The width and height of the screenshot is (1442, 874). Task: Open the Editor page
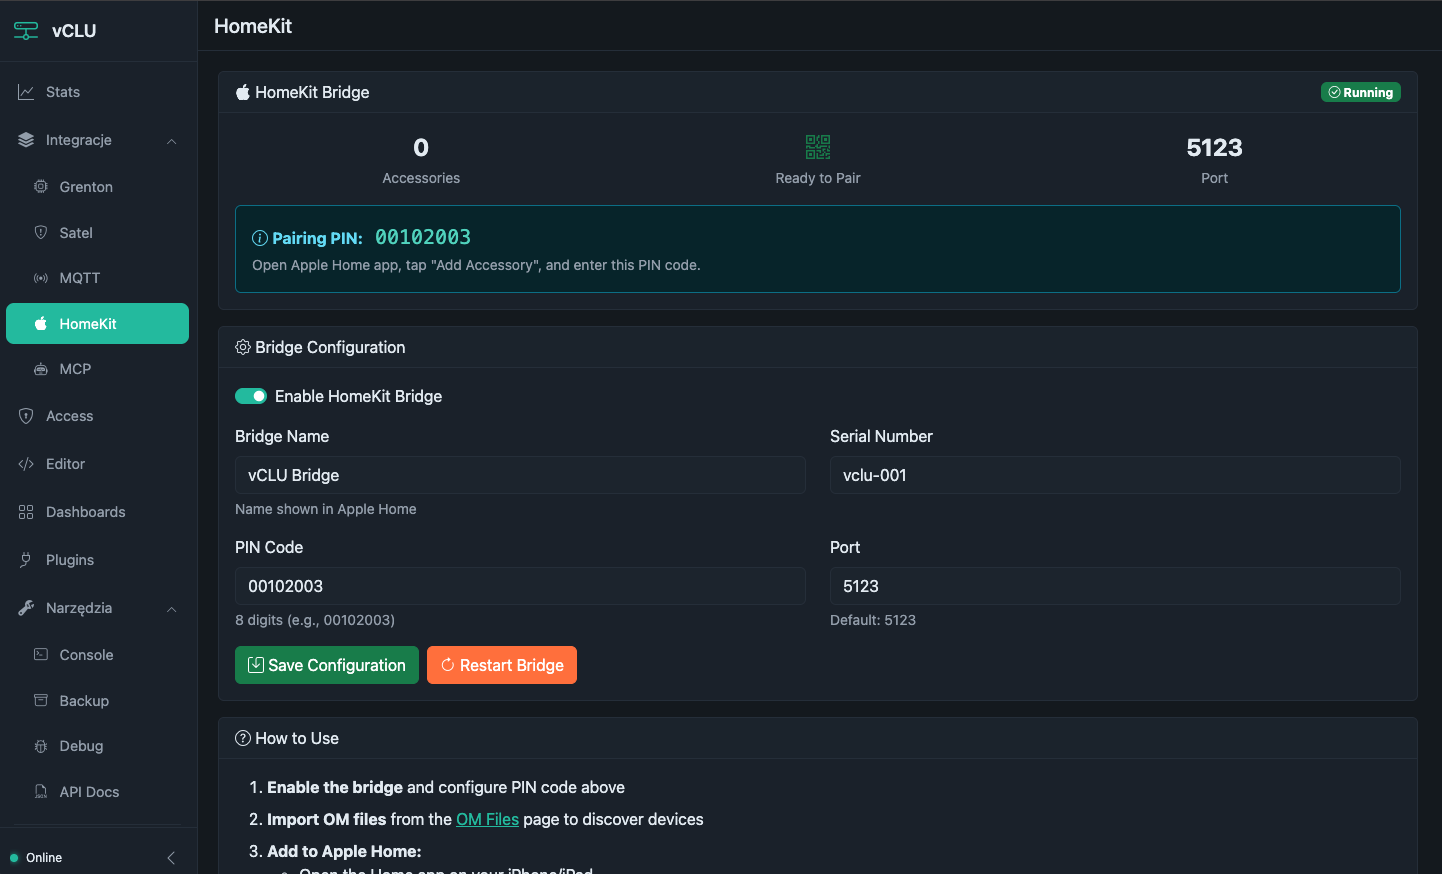[98, 464]
